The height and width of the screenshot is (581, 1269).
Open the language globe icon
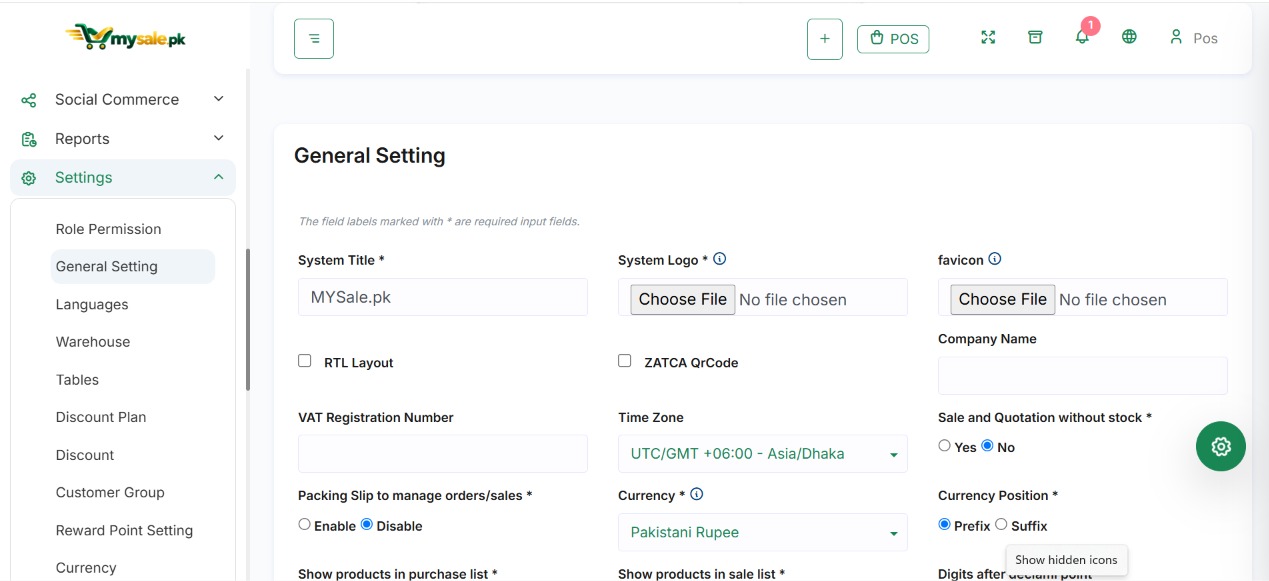1129,37
